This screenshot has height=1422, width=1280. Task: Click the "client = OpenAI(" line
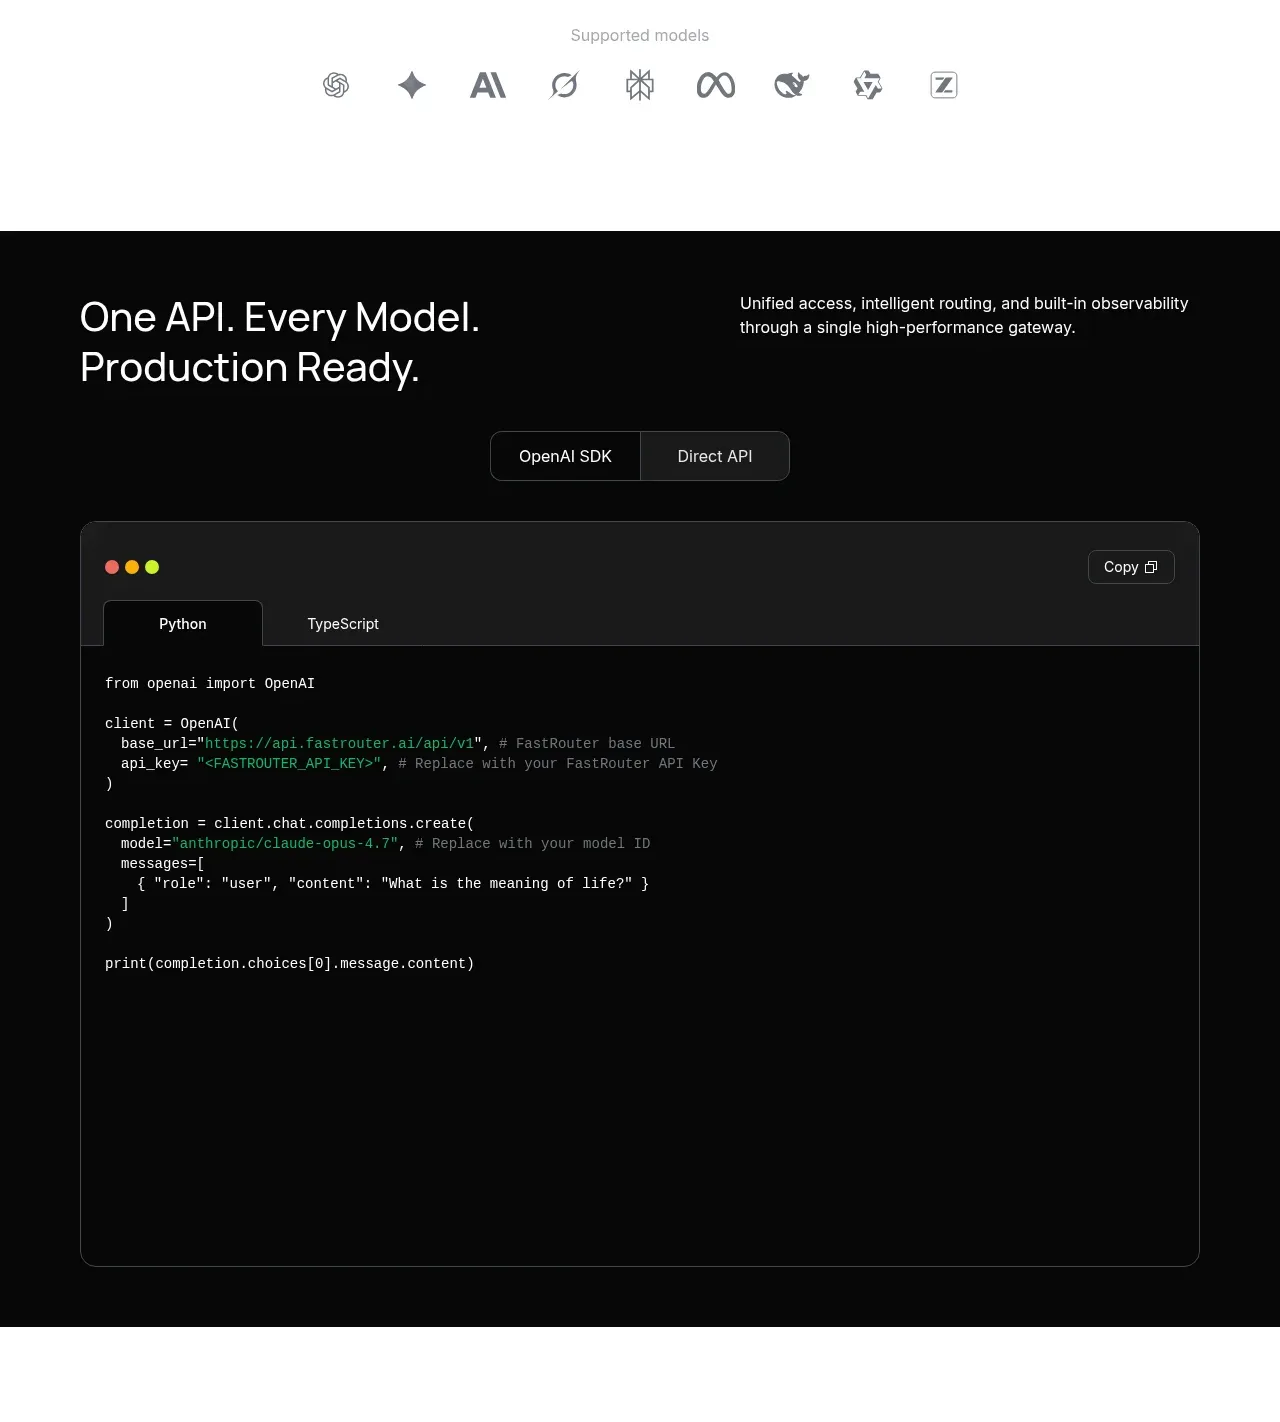click(x=172, y=723)
